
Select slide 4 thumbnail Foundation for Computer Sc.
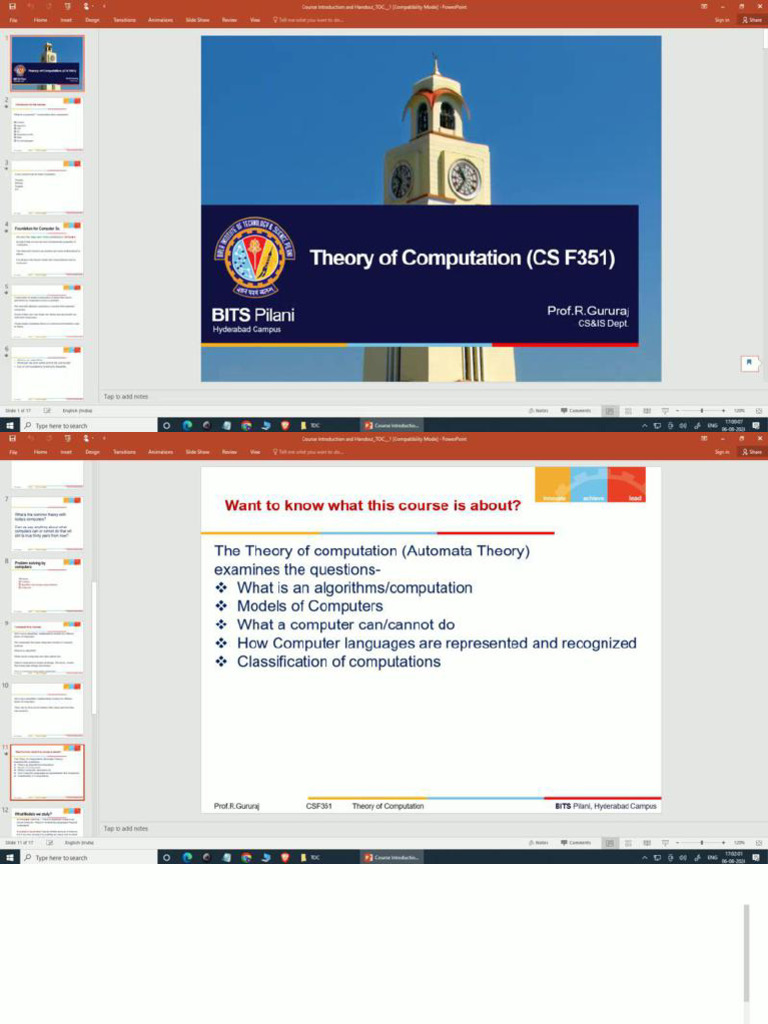point(47,249)
